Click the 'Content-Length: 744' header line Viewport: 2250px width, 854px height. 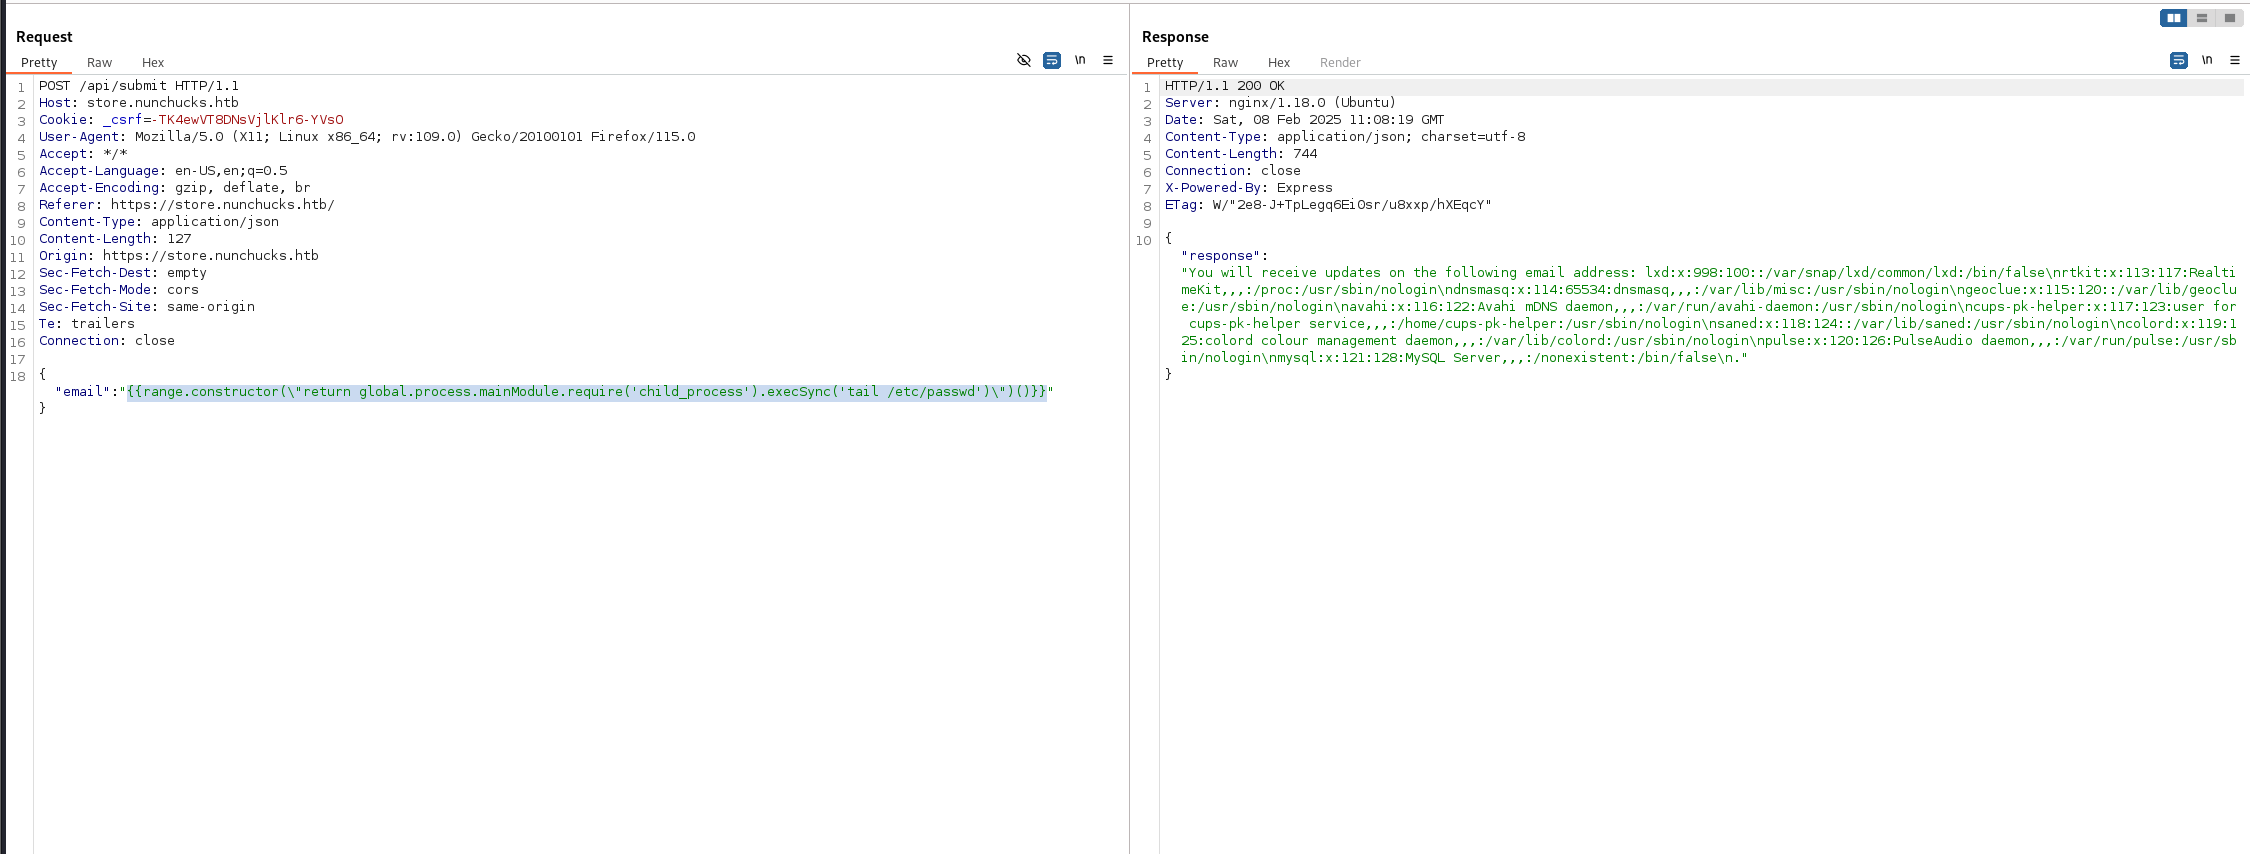[1241, 154]
